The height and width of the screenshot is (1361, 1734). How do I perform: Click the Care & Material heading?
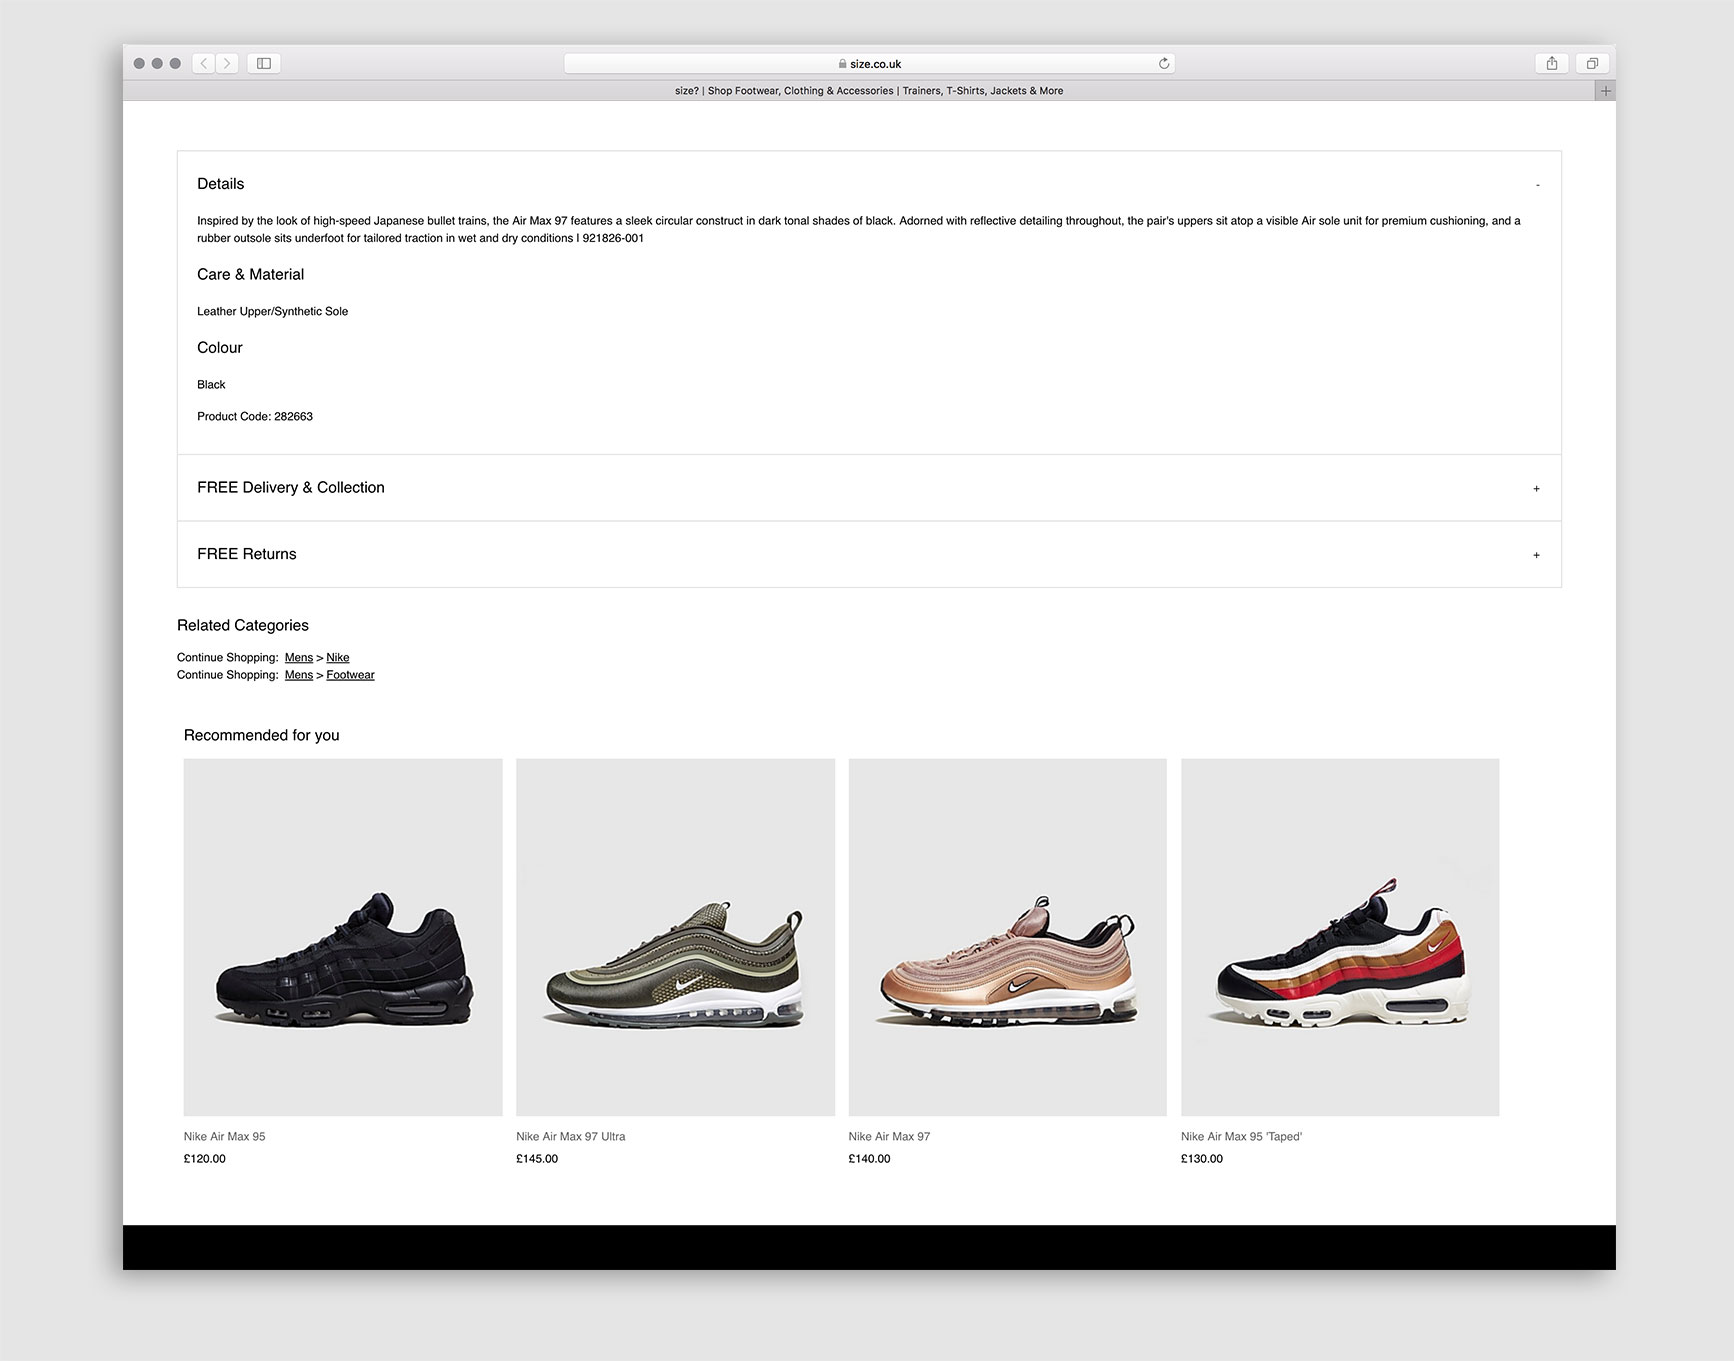(x=250, y=275)
